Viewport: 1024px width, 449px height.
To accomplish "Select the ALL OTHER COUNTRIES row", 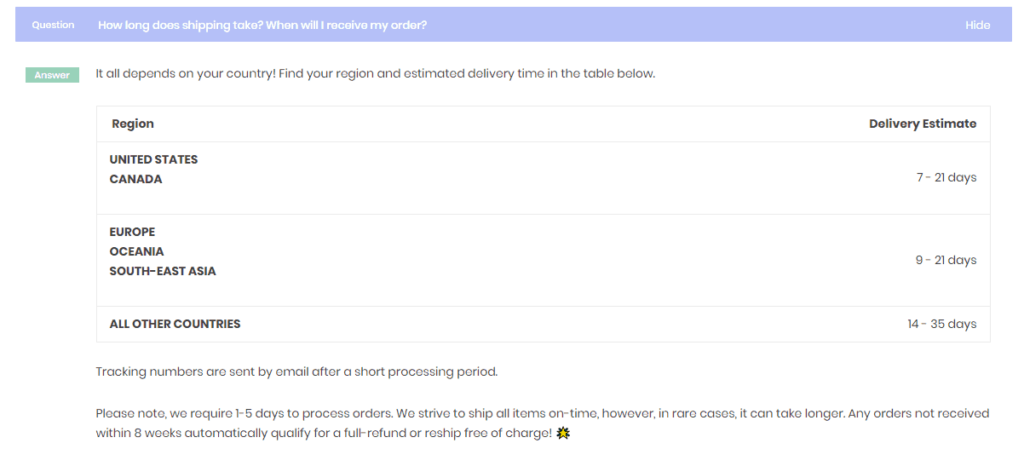I will click(x=543, y=324).
